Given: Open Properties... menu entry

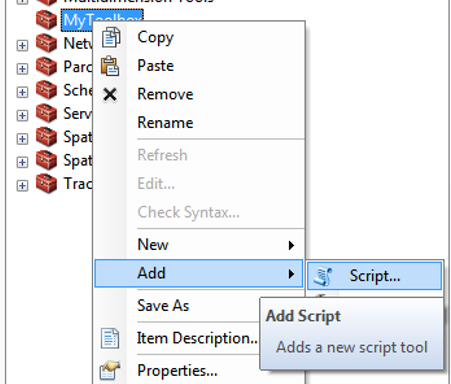Looking at the screenshot, I should (x=177, y=371).
